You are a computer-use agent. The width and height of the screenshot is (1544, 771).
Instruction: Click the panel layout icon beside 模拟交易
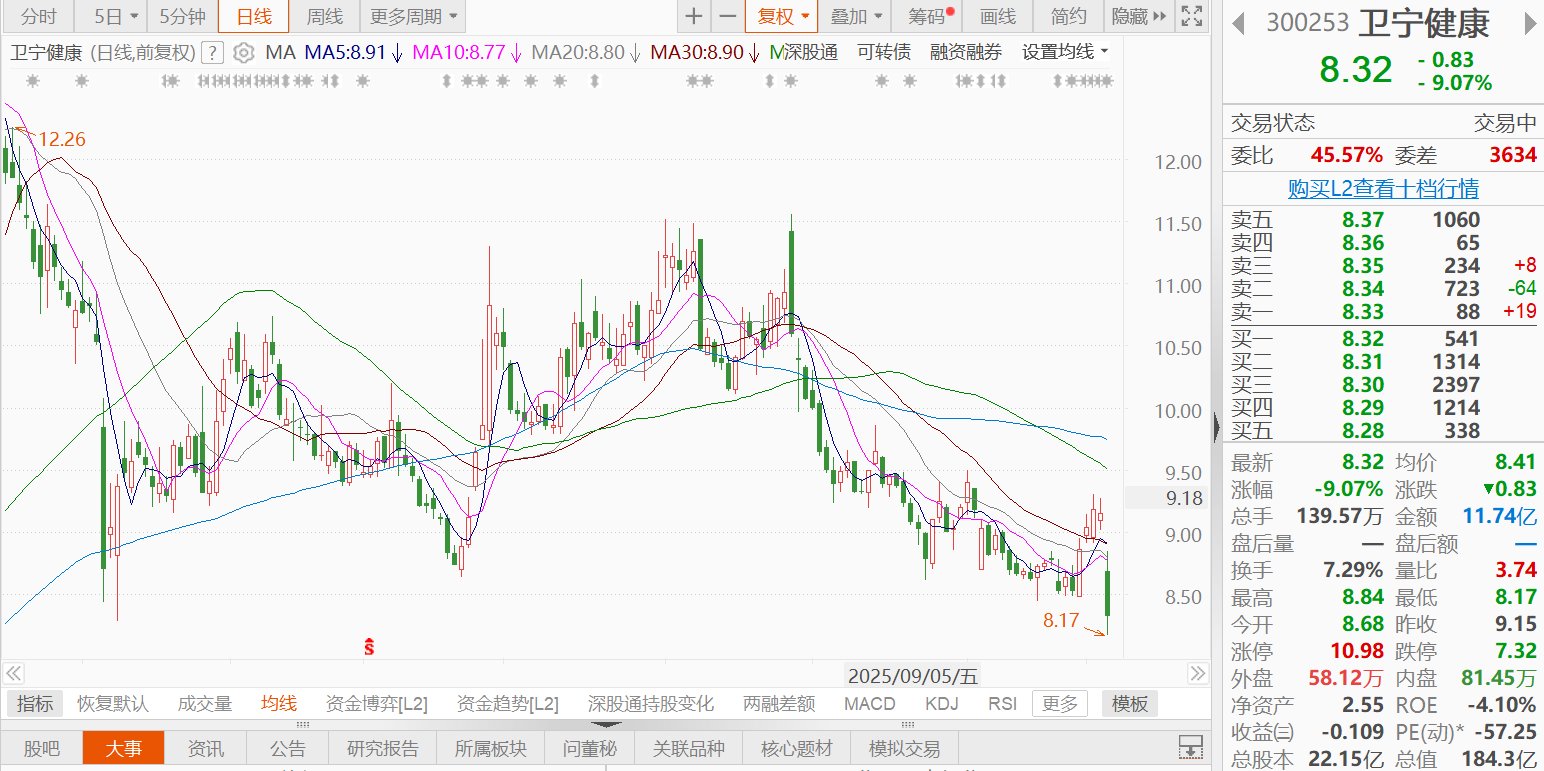click(x=1190, y=747)
